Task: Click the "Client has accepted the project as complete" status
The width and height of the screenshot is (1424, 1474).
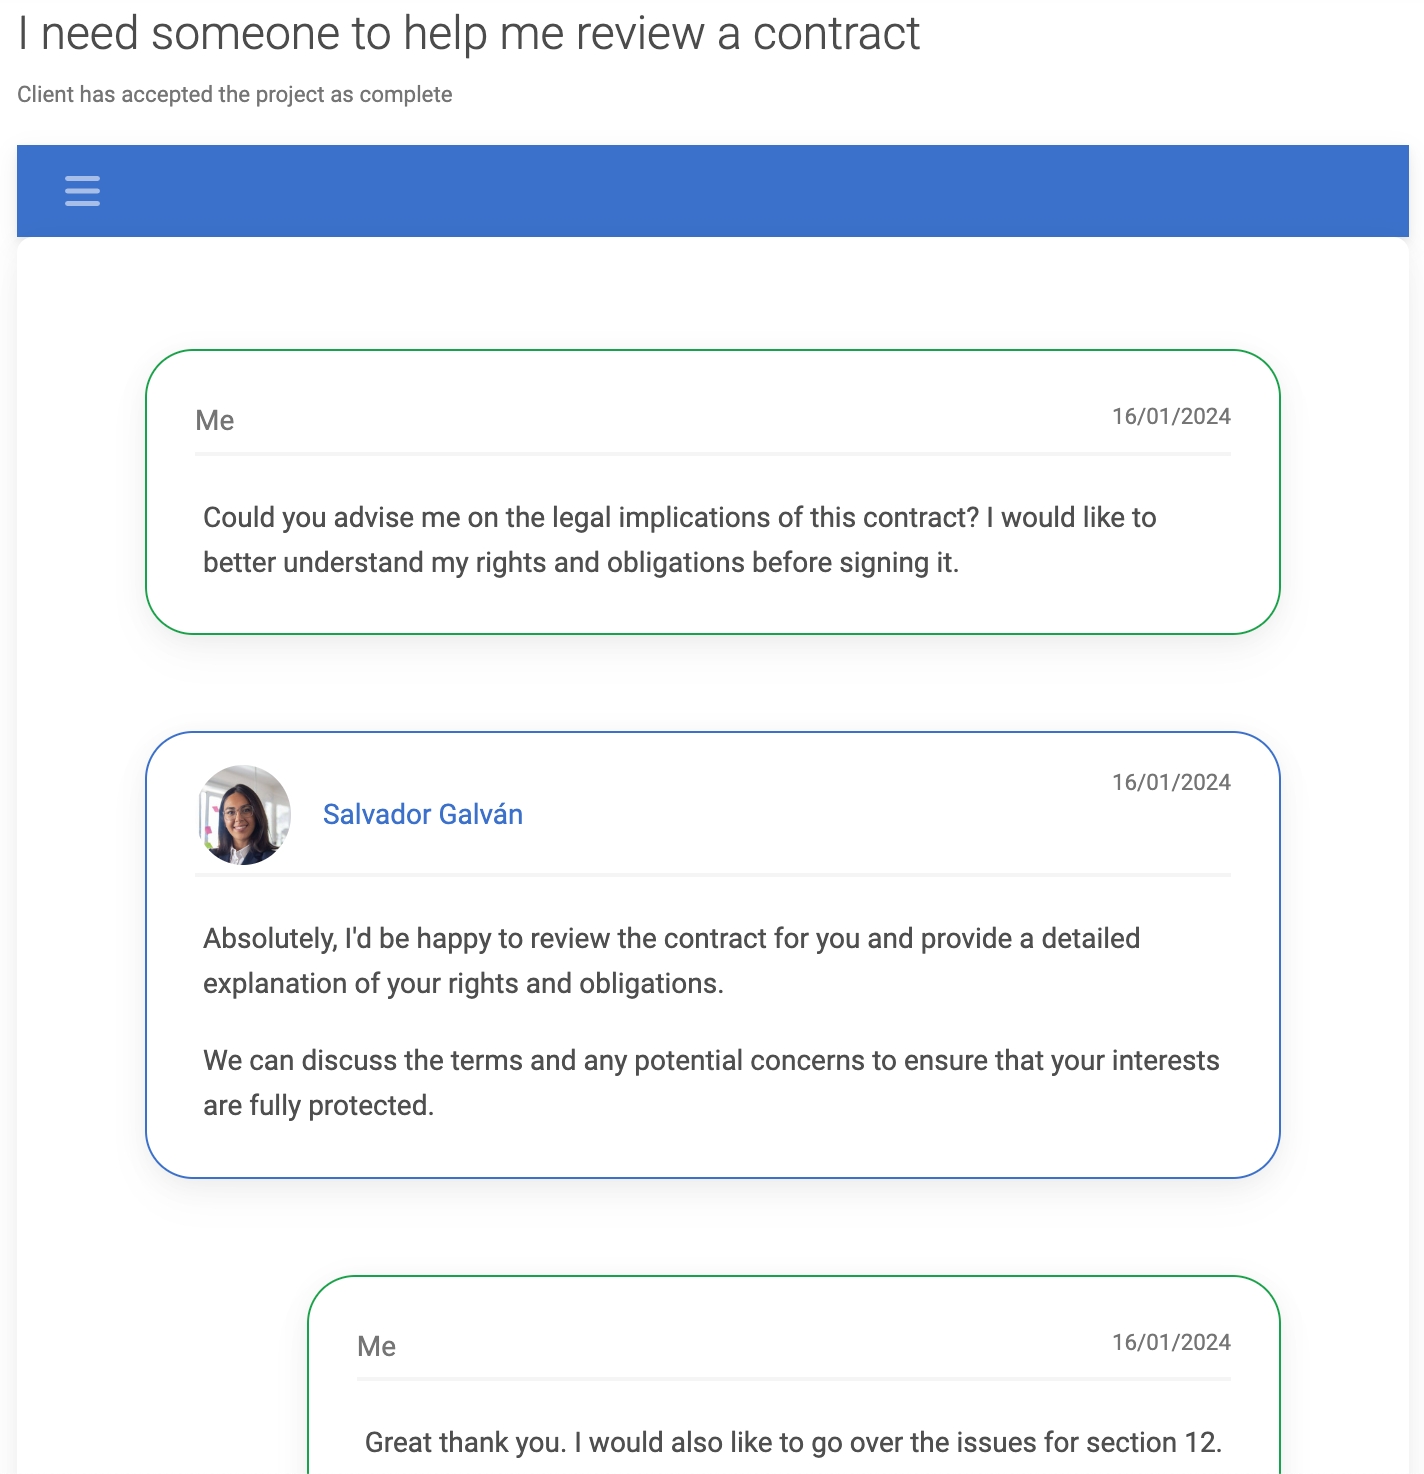Action: [x=235, y=95]
